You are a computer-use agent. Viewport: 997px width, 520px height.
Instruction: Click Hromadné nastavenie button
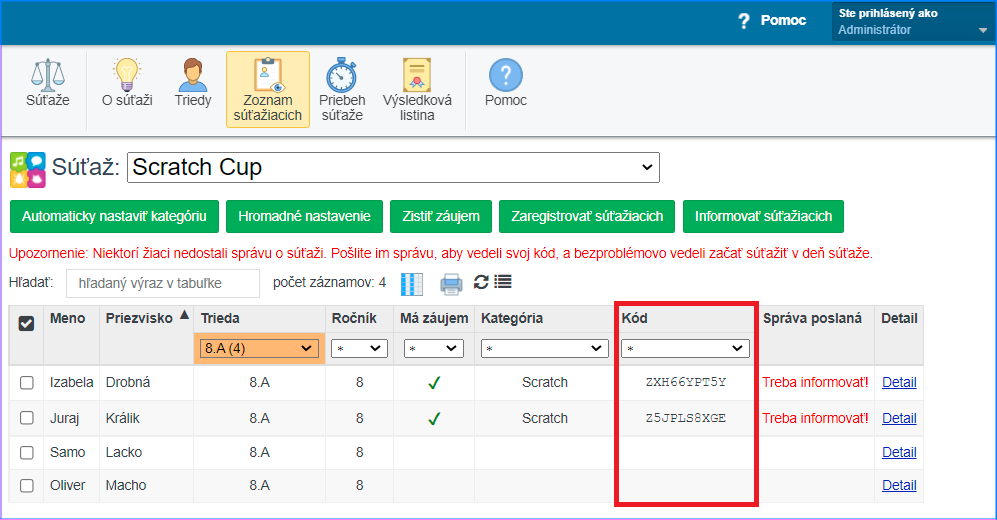(x=304, y=216)
